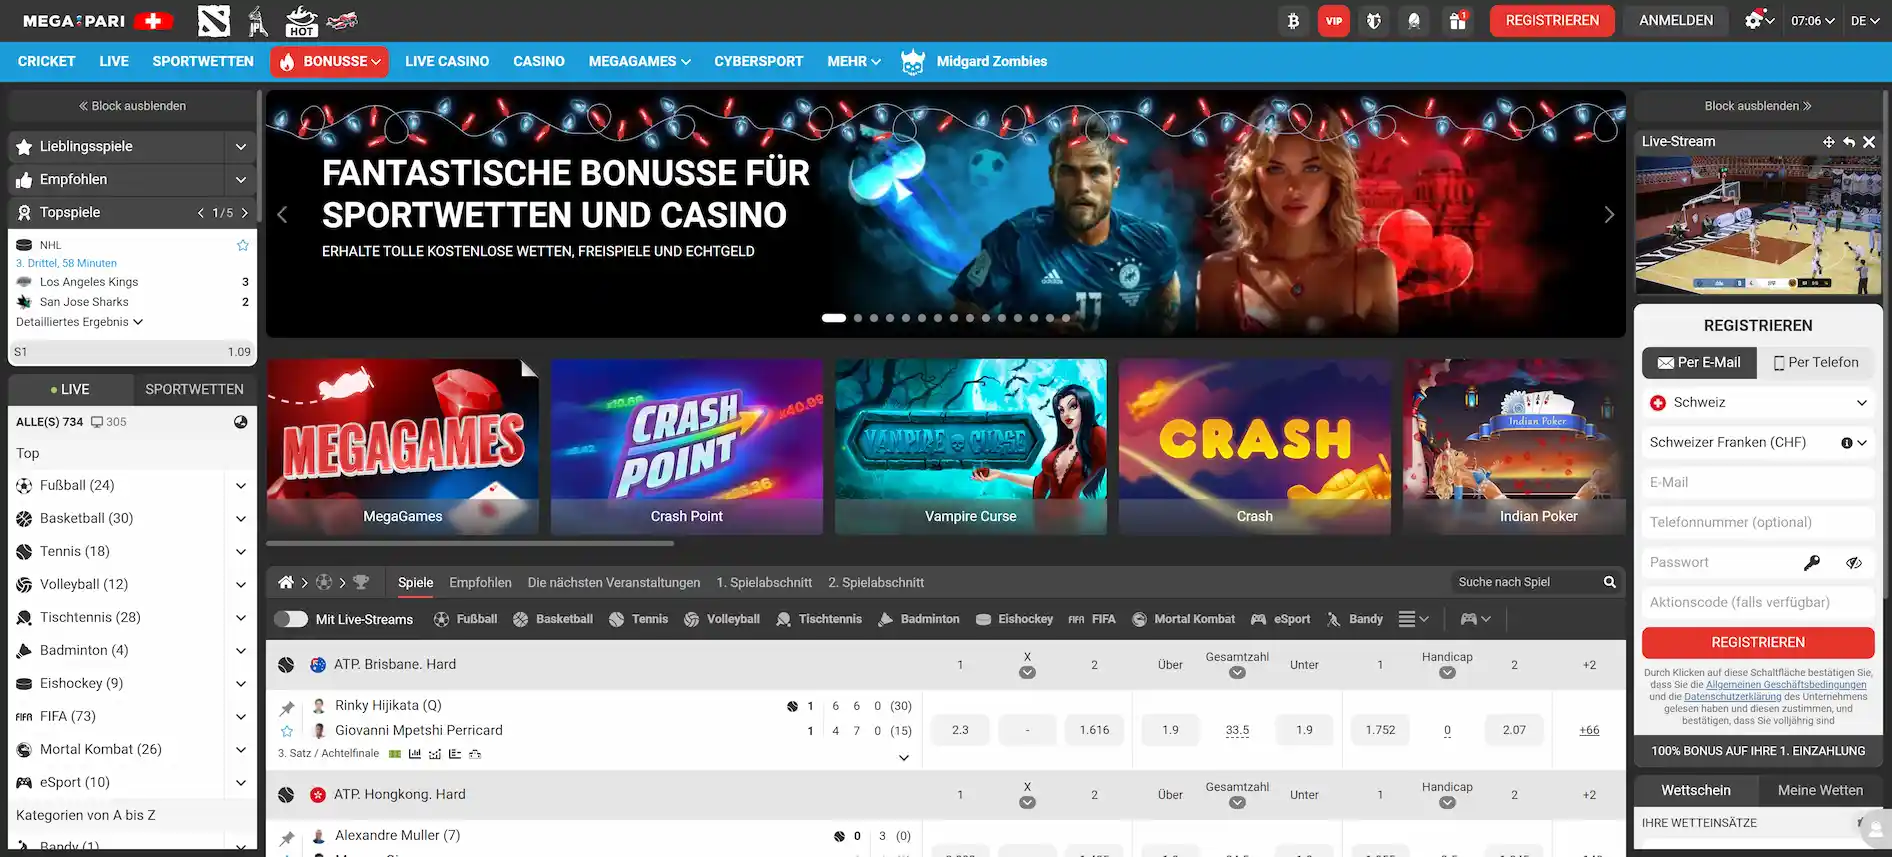Show password with the eye icon

[1853, 563]
